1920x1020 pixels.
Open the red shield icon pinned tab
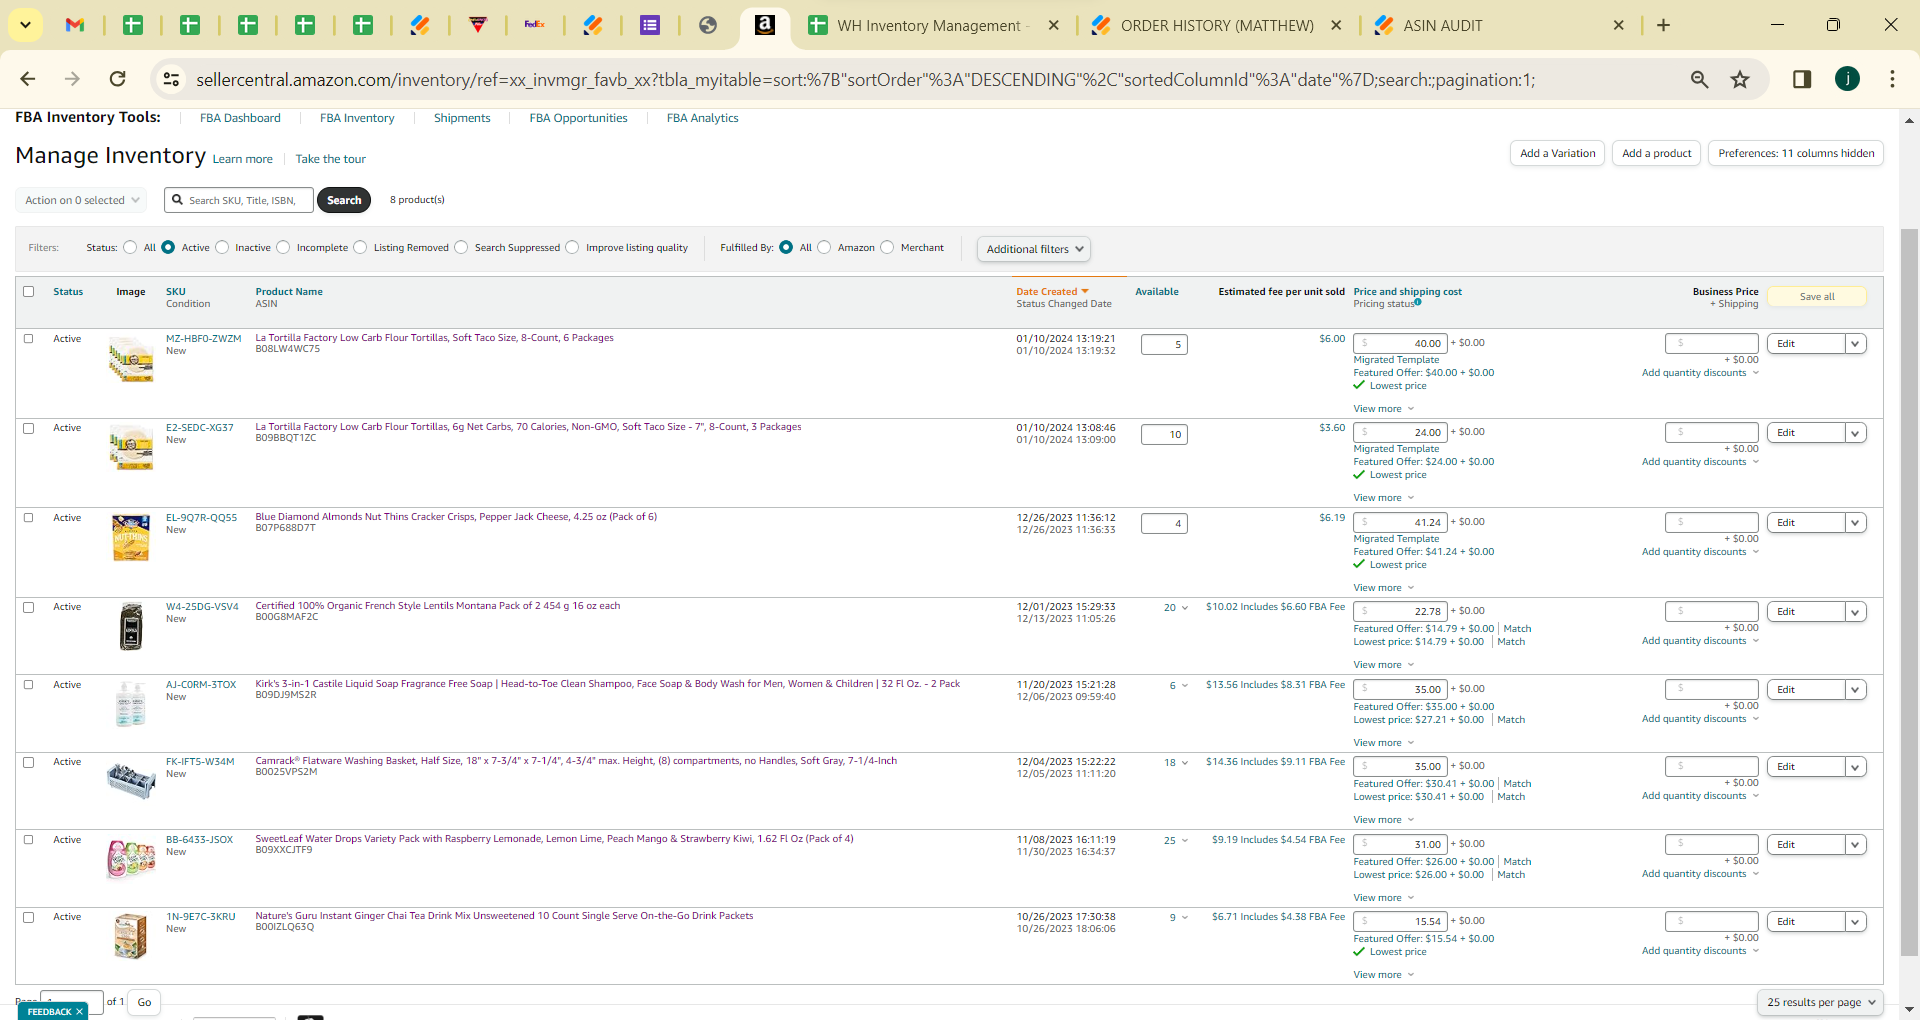click(478, 25)
